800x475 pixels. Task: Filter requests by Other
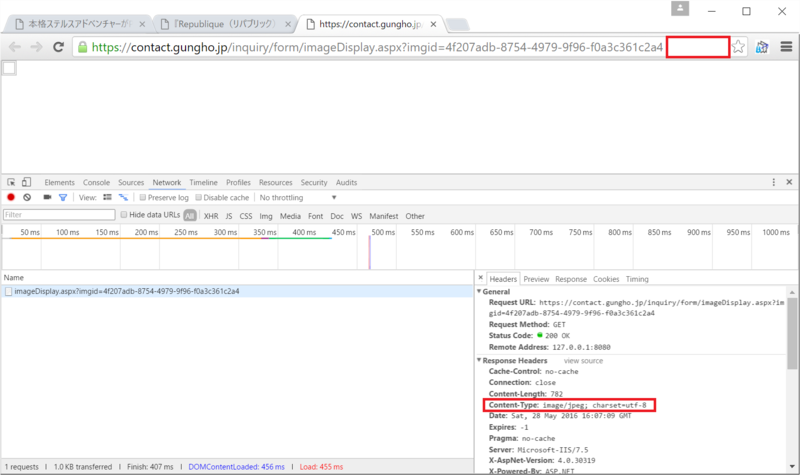click(x=415, y=216)
